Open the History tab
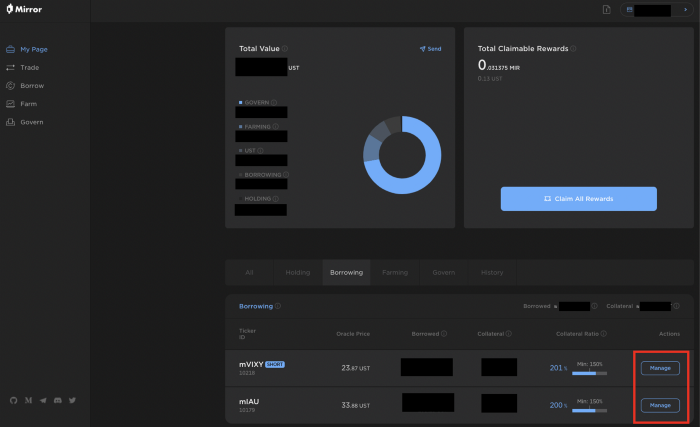The image size is (700, 427). click(491, 272)
